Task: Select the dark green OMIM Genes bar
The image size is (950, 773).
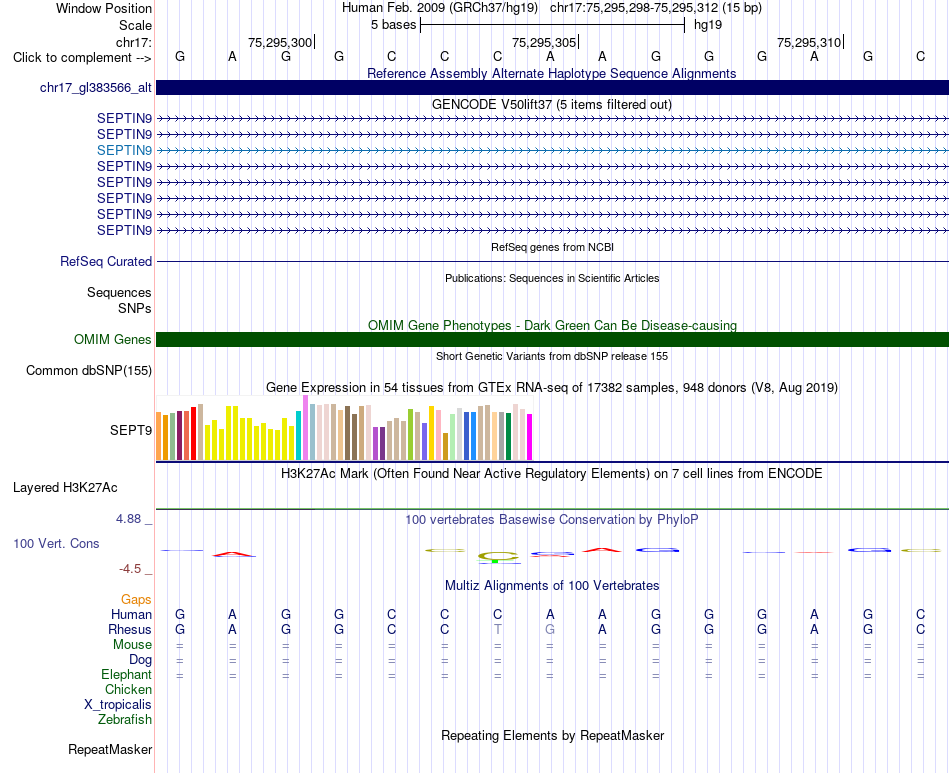Action: pyautogui.click(x=552, y=339)
